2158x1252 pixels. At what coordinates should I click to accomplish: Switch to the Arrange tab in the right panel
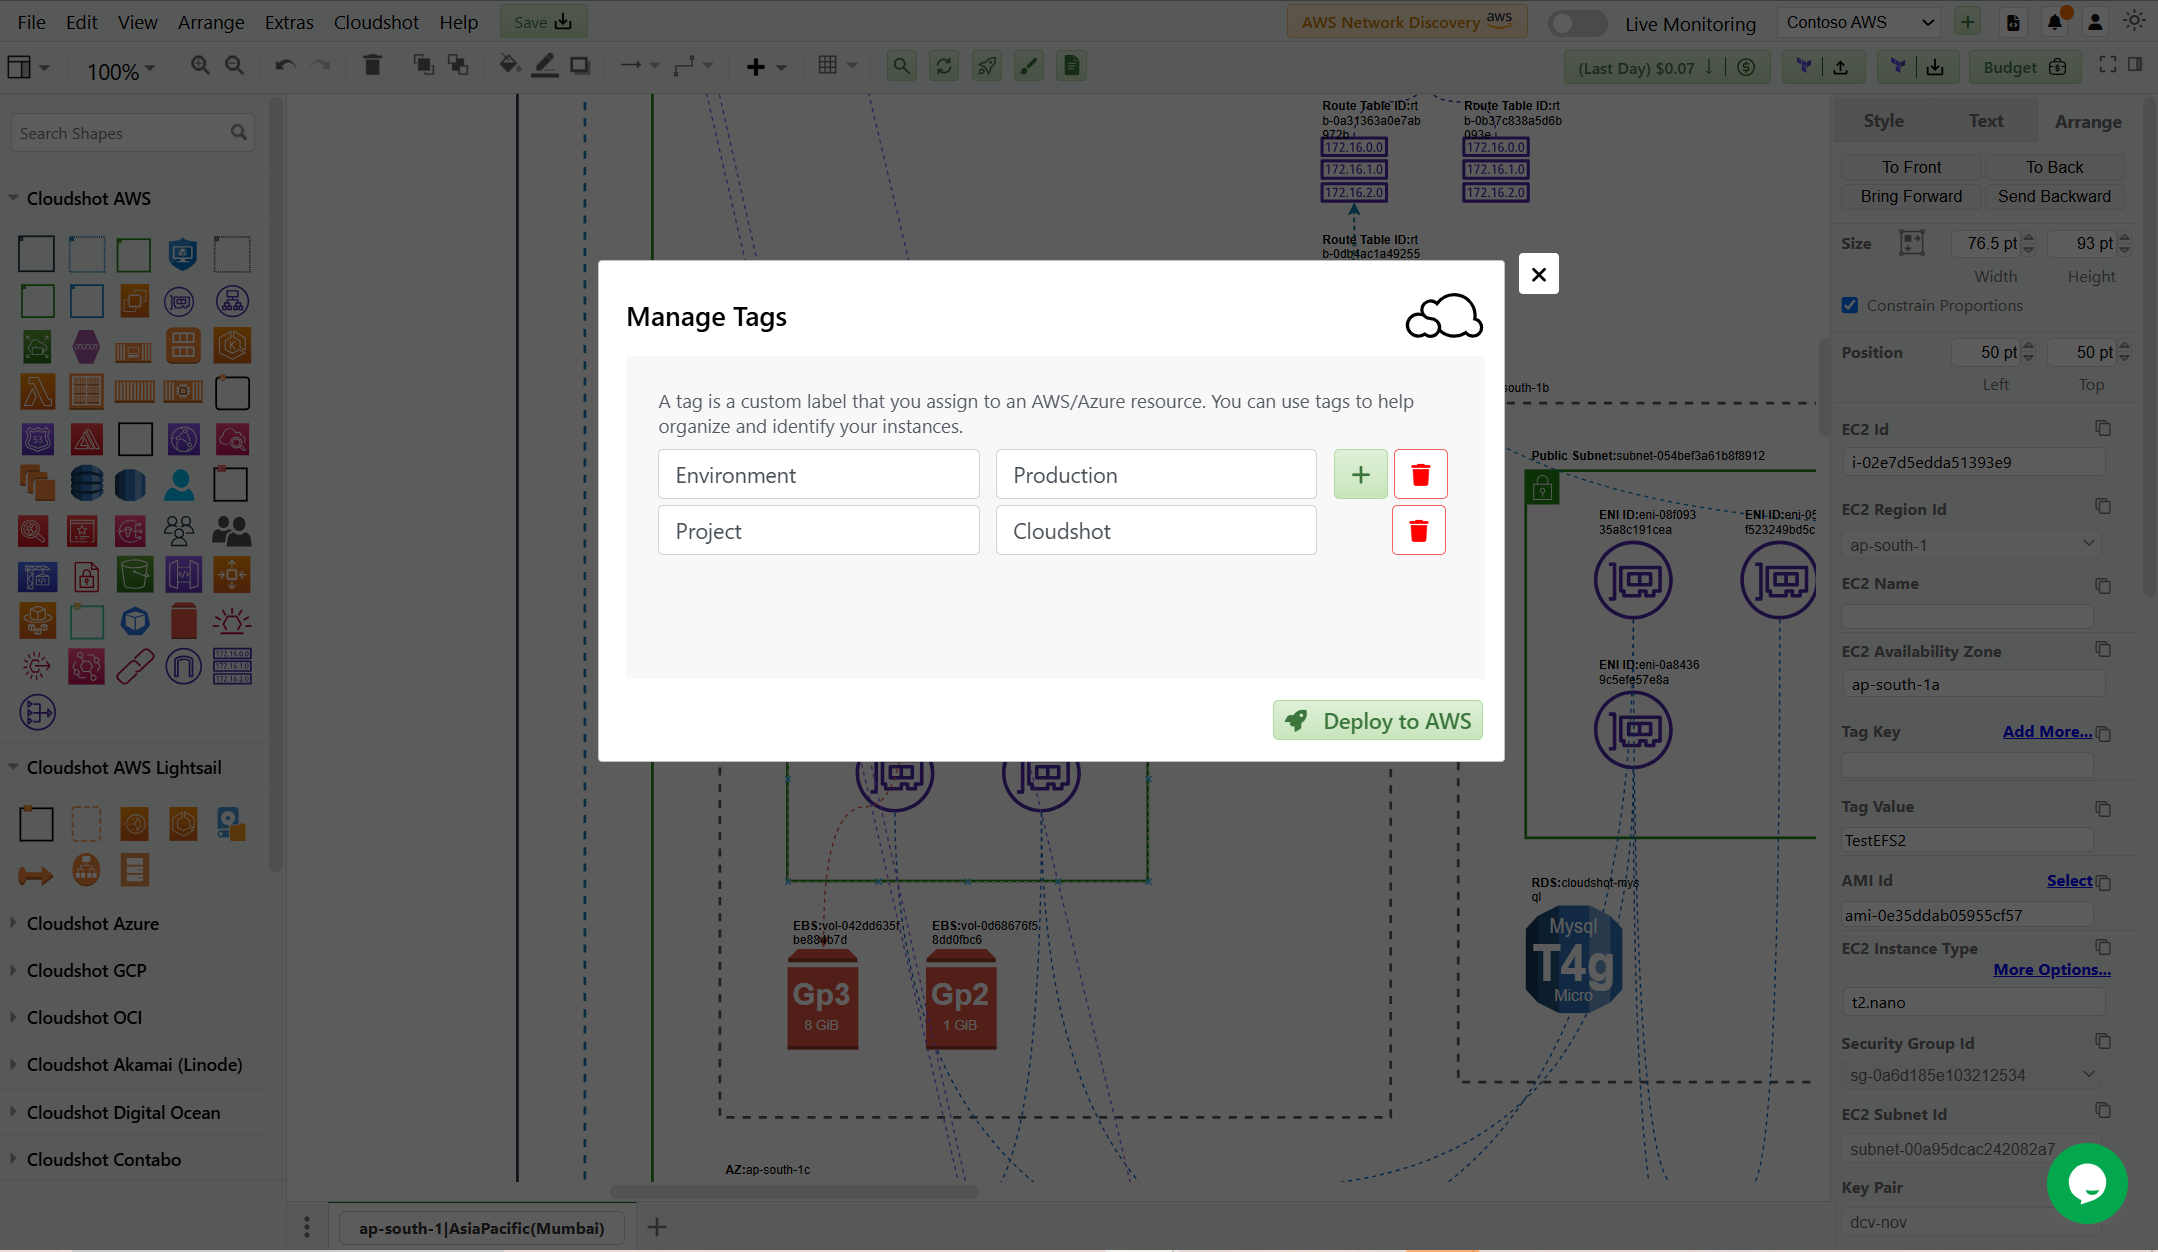2088,120
